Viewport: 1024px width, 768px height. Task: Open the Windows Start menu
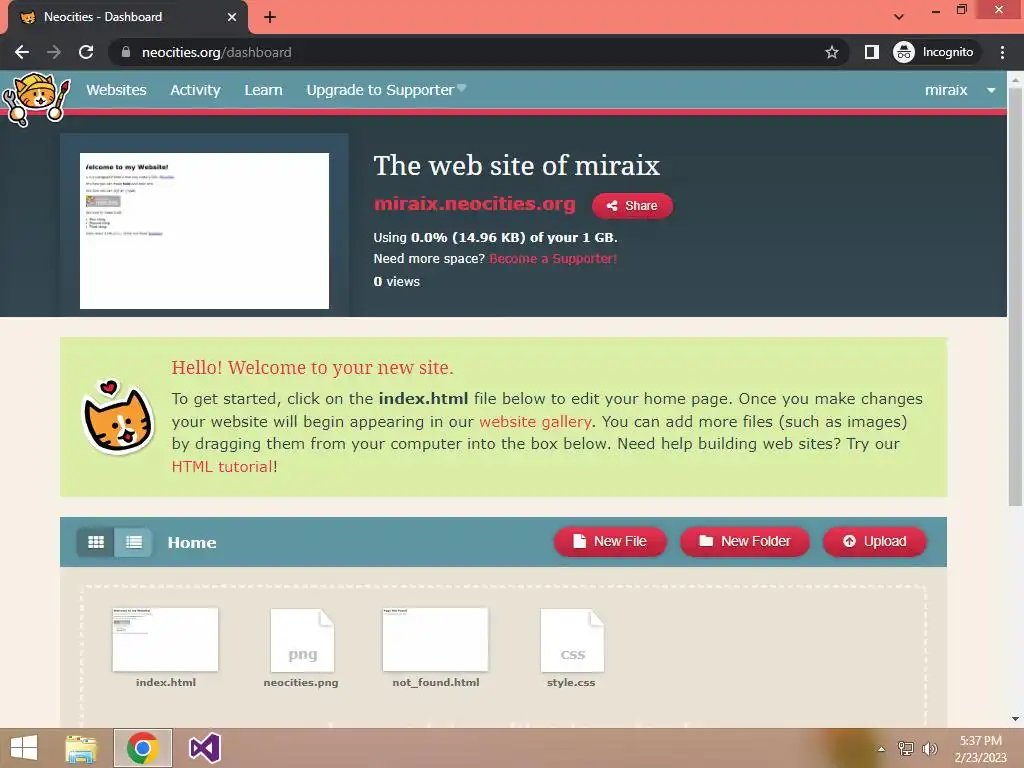(x=24, y=748)
